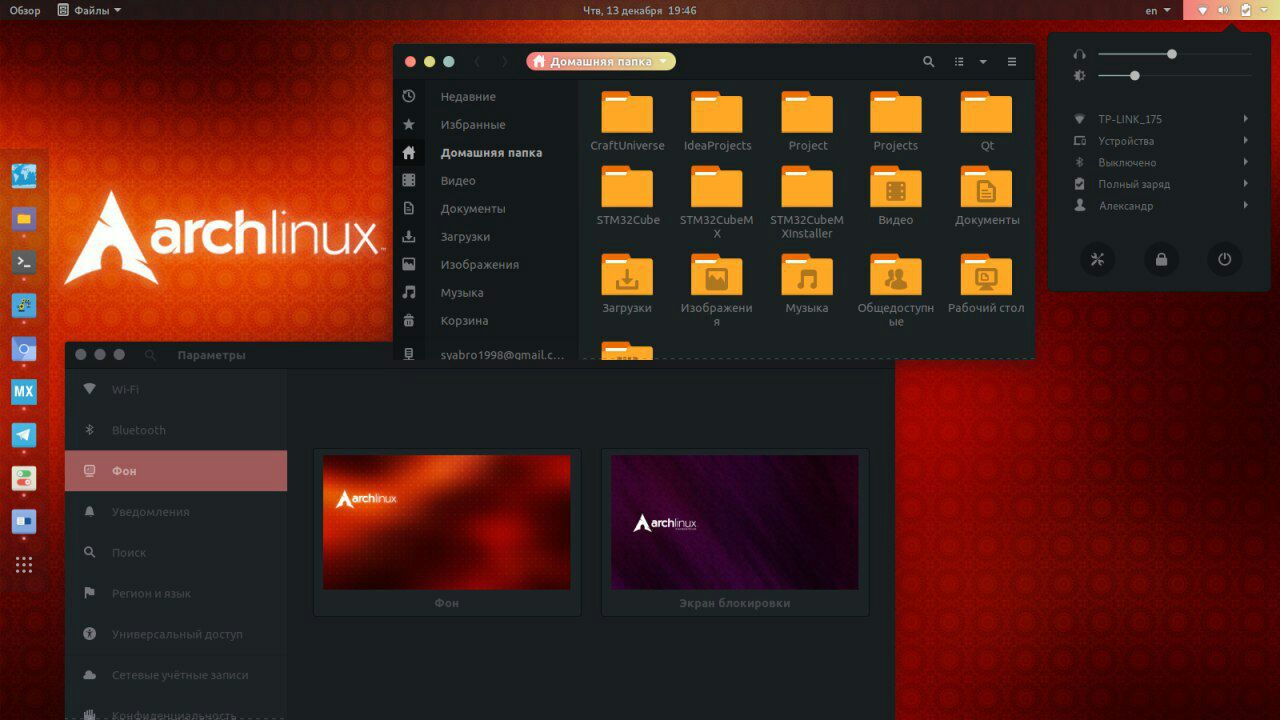Show all applications grid in dock

click(24, 565)
